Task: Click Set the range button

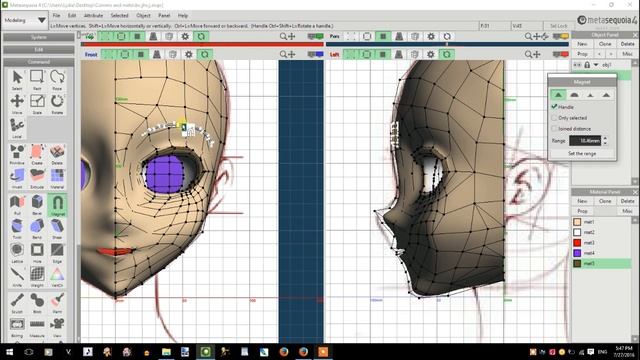Action: coord(582,153)
